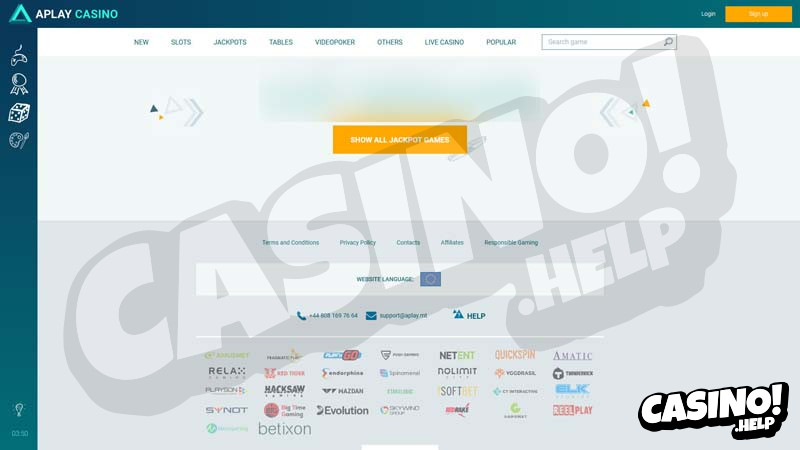Image resolution: width=800 pixels, height=450 pixels.
Task: Open the Skywind Group provider logo
Action: (x=400, y=410)
